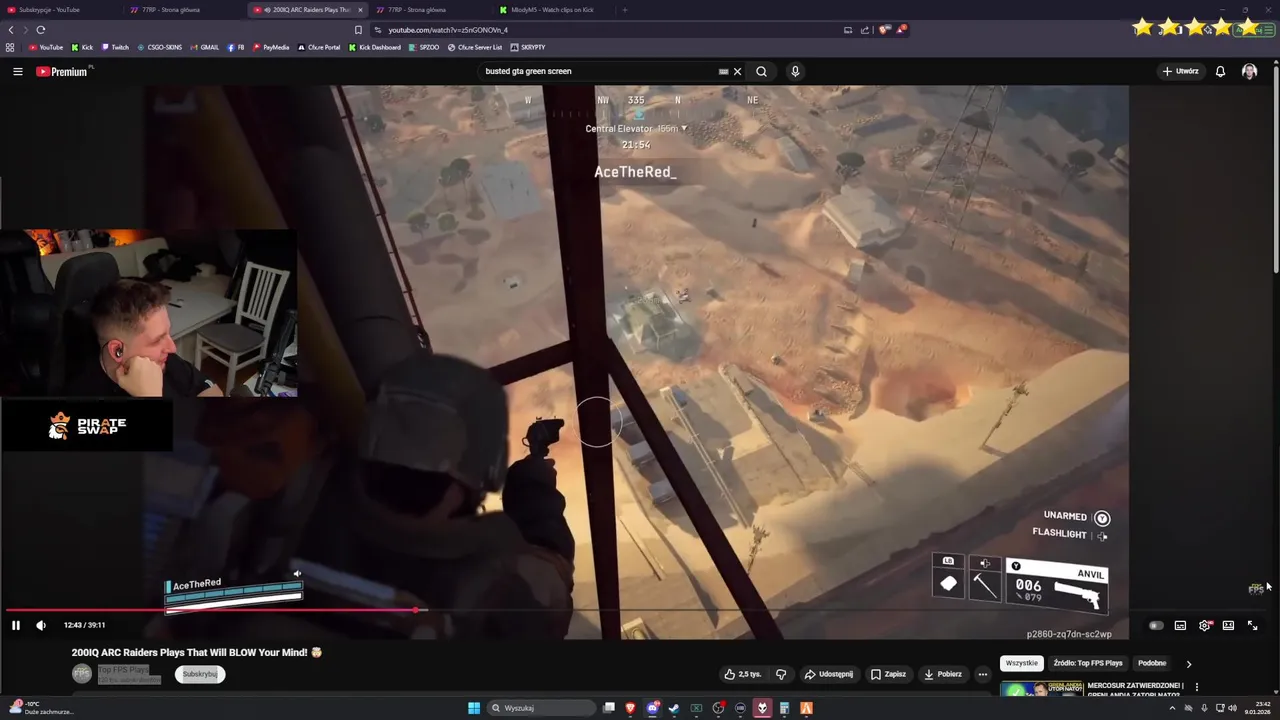The width and height of the screenshot is (1280, 720).
Task: Close the 200IQ ARC Raiders tab
Action: [360, 10]
